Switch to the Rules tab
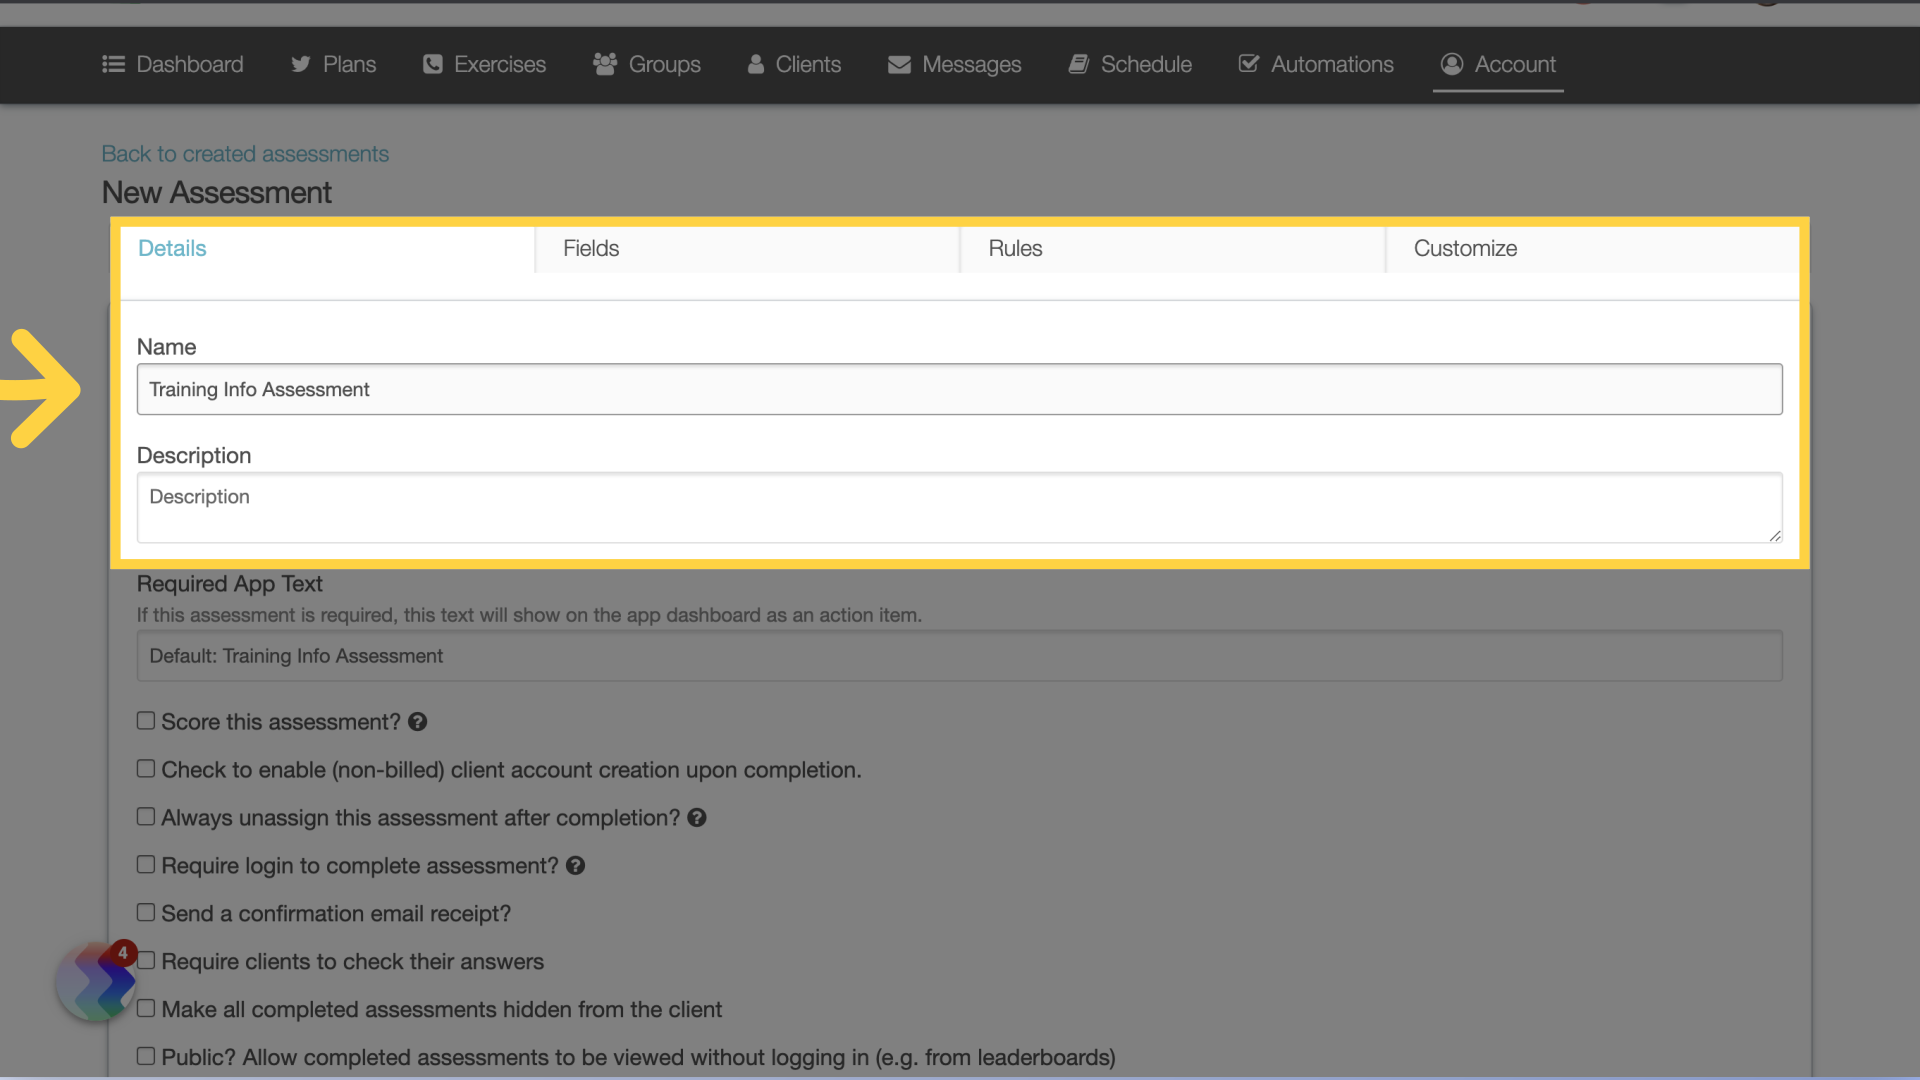Image resolution: width=1920 pixels, height=1080 pixels. point(1015,248)
